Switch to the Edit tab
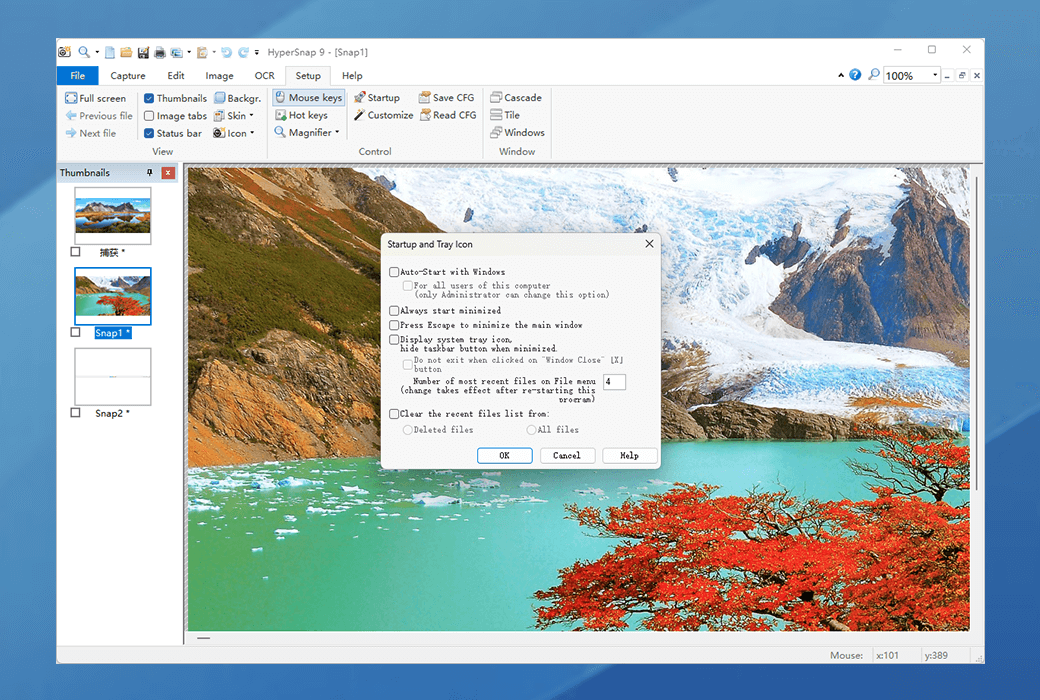The width and height of the screenshot is (1040, 700). click(x=176, y=76)
